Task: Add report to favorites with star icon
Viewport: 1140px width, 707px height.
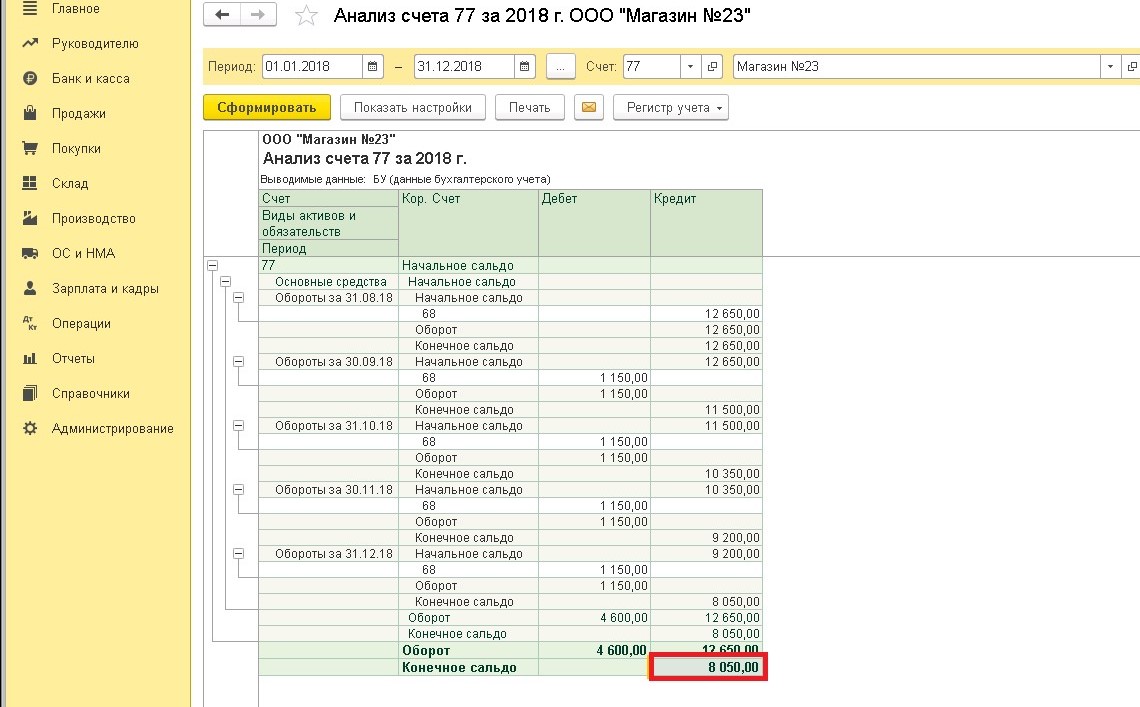Action: [x=306, y=15]
